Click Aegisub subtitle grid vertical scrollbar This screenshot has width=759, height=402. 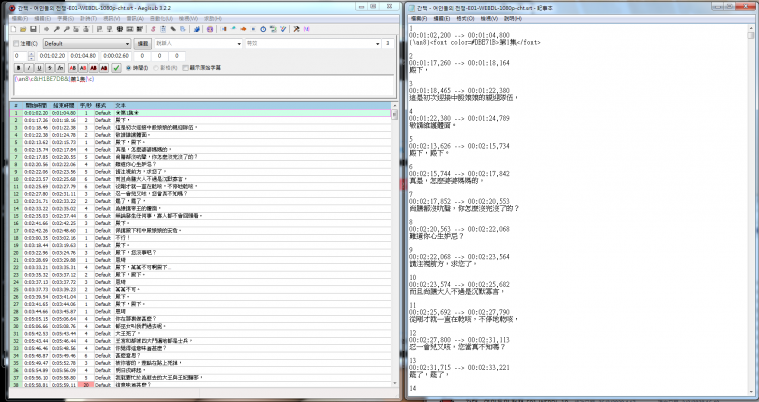[x=395, y=245]
